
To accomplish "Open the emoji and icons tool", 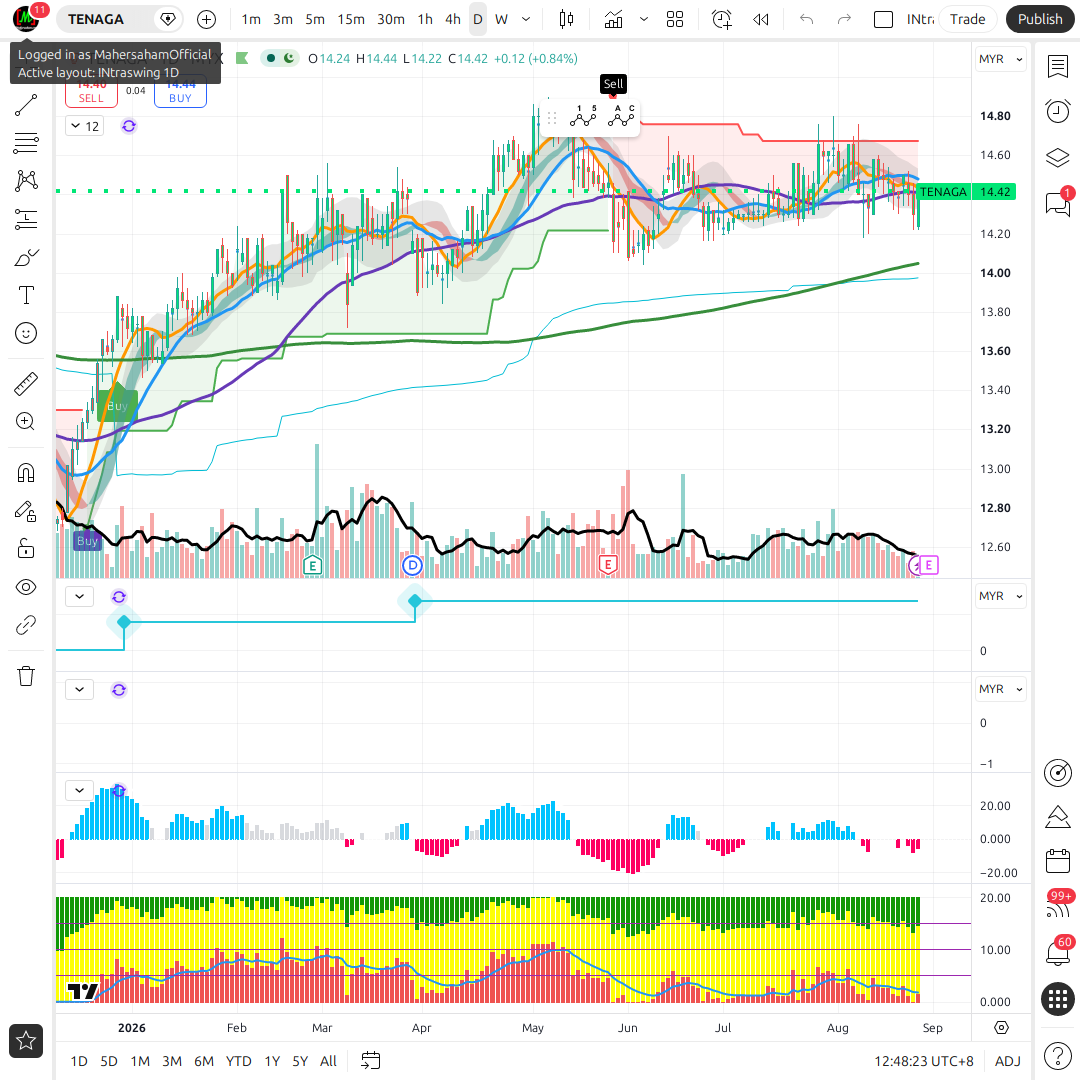I will pos(26,333).
